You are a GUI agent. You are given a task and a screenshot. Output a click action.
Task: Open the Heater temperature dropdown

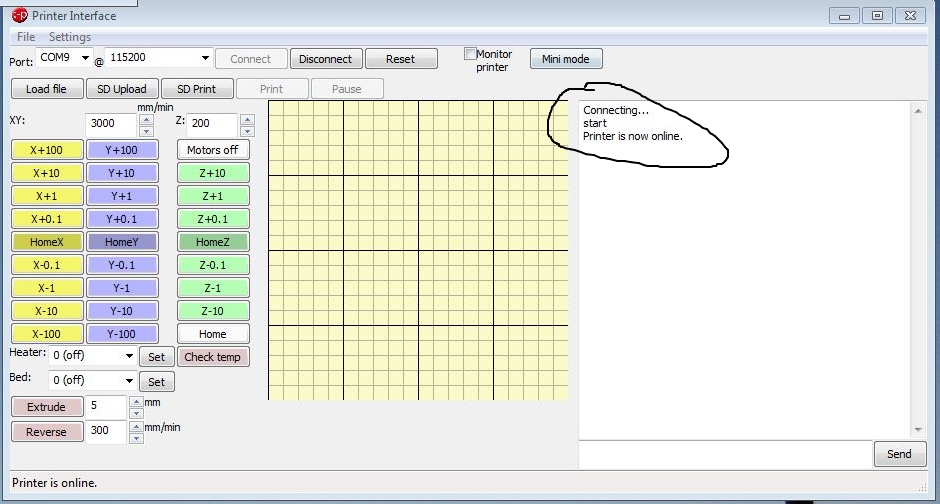(x=130, y=356)
